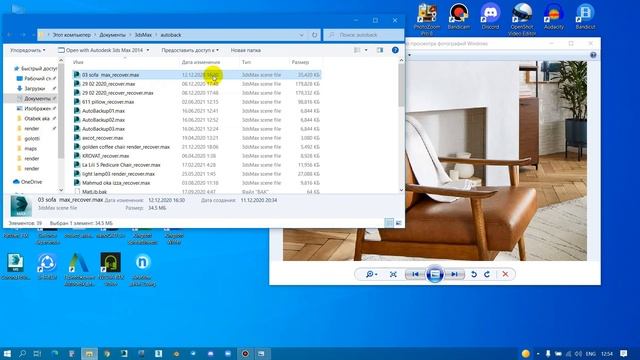Viewport: 640px width, 360px height.
Task: Open Загрузки in the navigation pane
Action: (35, 88)
